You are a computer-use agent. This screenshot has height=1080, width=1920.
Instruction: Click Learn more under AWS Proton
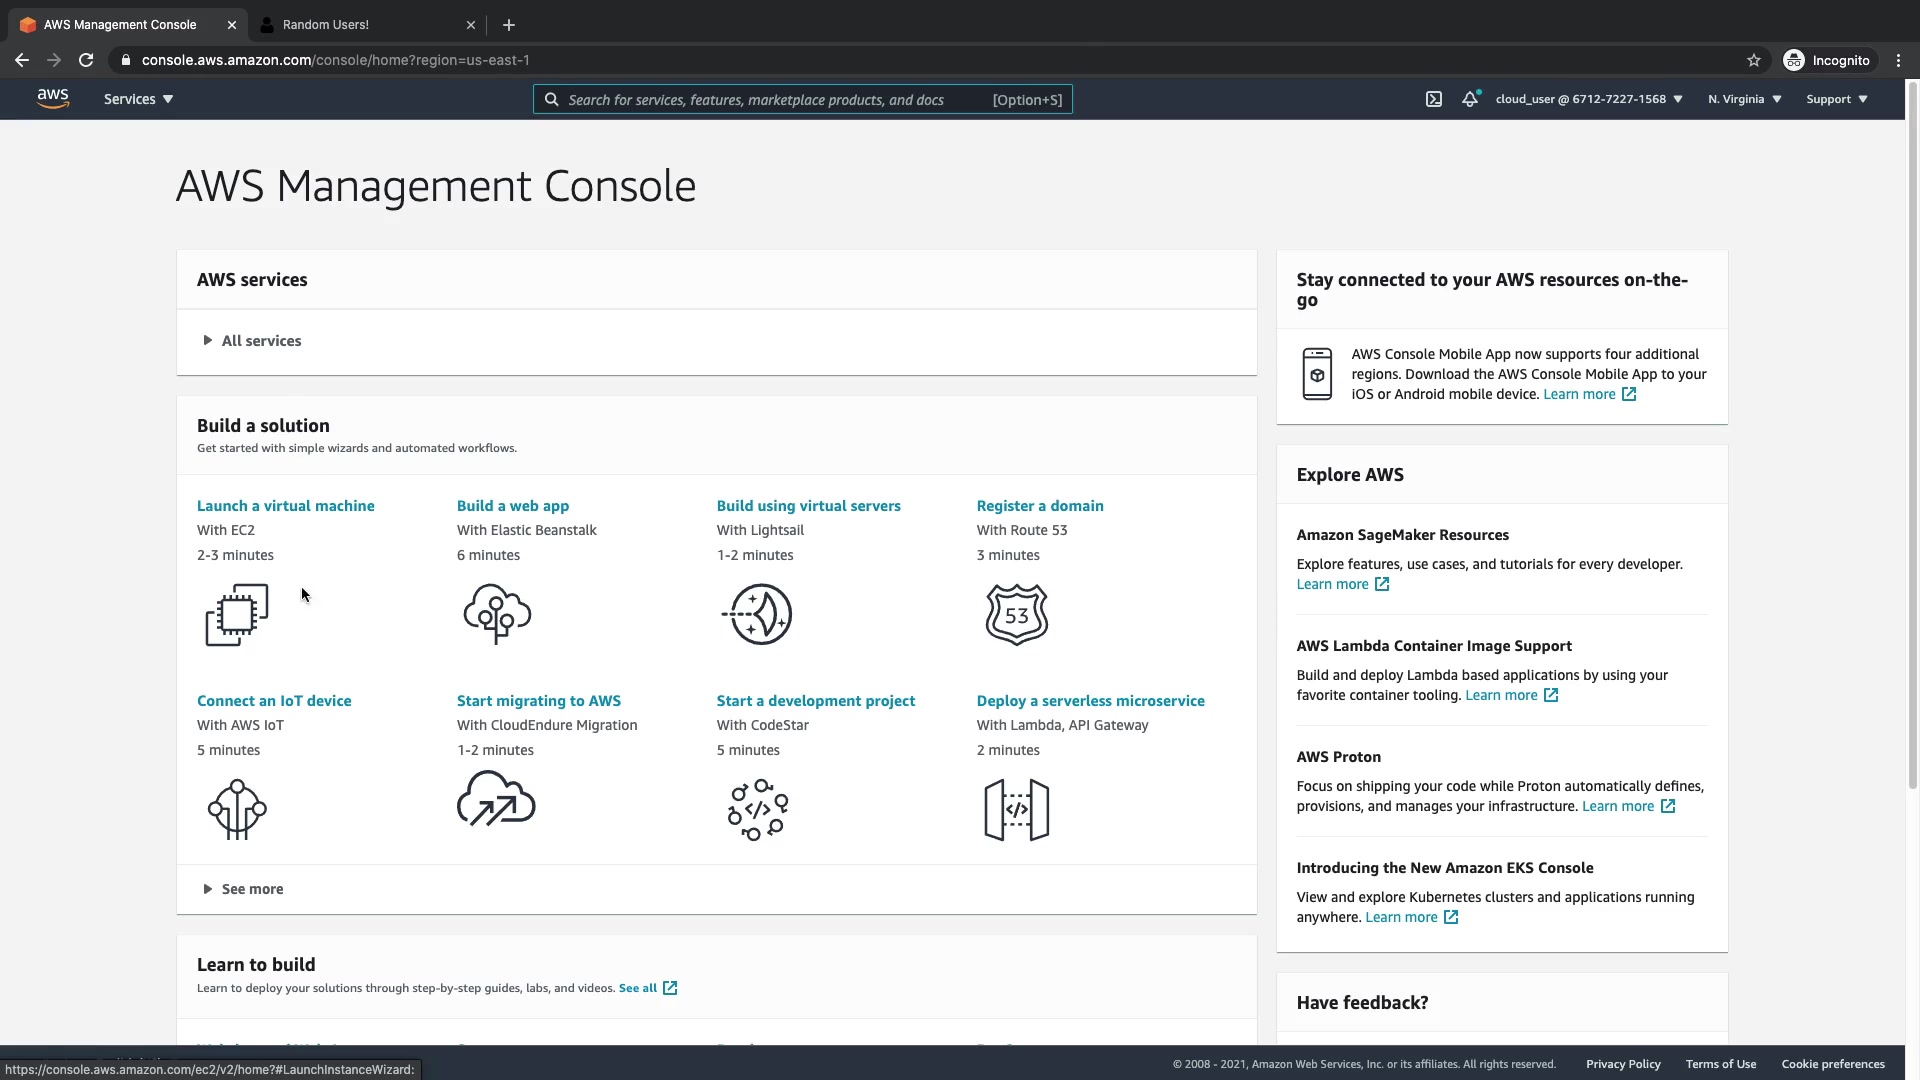(1617, 806)
